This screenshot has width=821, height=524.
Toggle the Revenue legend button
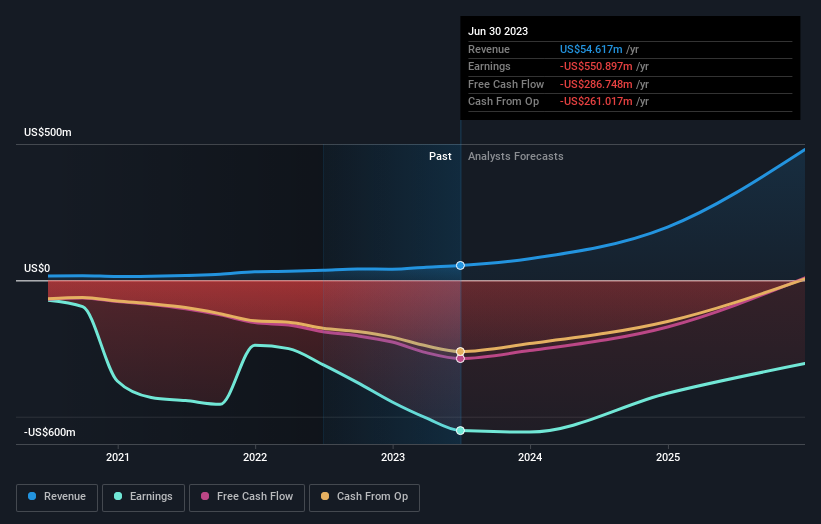pyautogui.click(x=57, y=497)
